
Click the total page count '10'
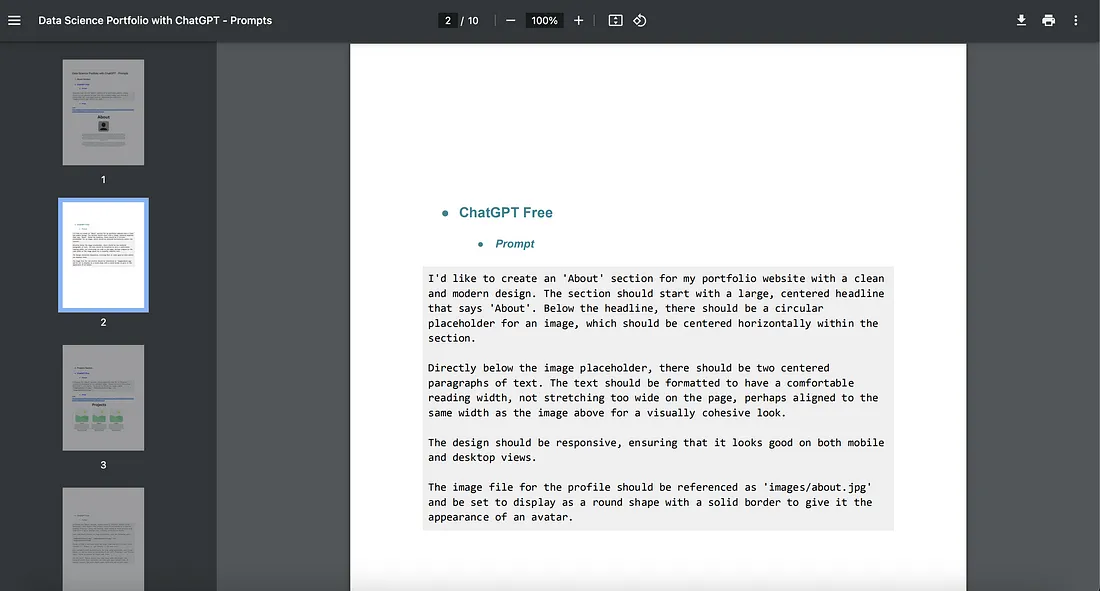[x=473, y=20]
